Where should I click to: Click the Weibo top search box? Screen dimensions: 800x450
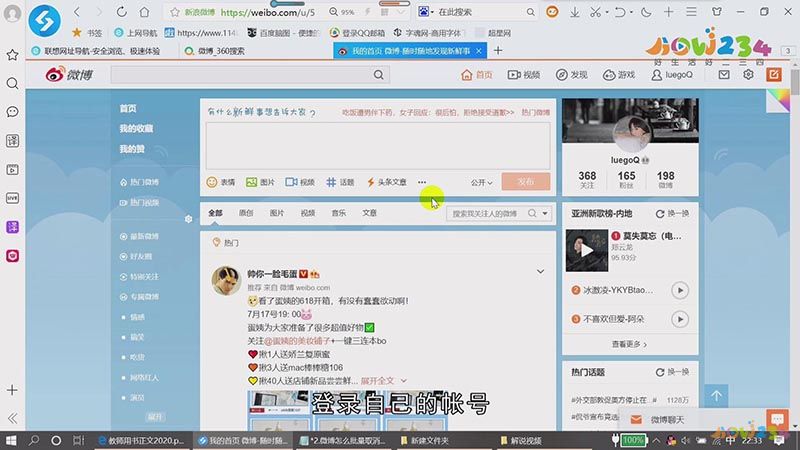coord(241,75)
